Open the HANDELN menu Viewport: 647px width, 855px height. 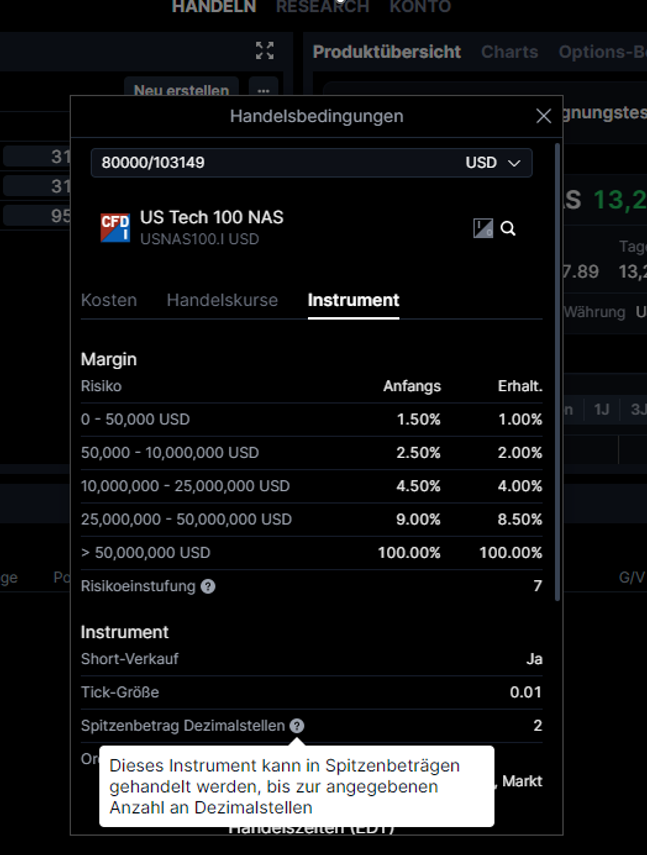[x=214, y=7]
